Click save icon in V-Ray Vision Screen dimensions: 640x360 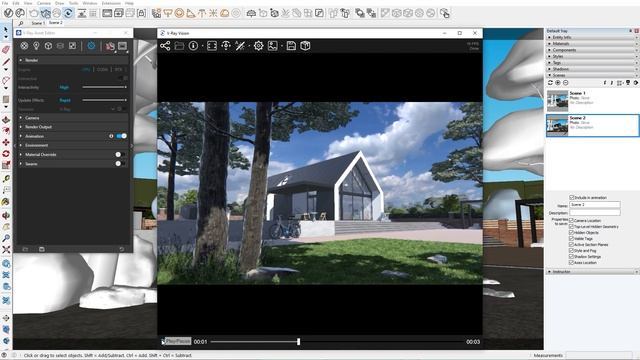(x=291, y=46)
